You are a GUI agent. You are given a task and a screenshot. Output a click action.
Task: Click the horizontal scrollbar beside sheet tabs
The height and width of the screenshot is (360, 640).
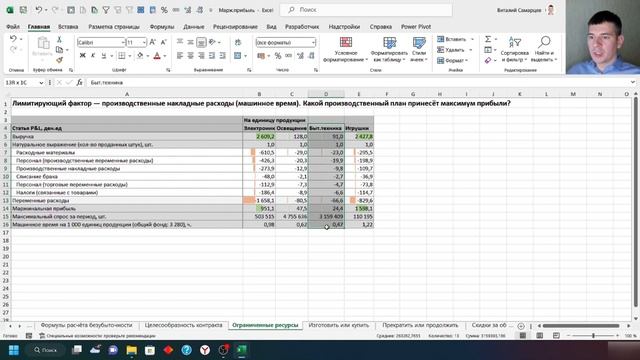[581, 326]
